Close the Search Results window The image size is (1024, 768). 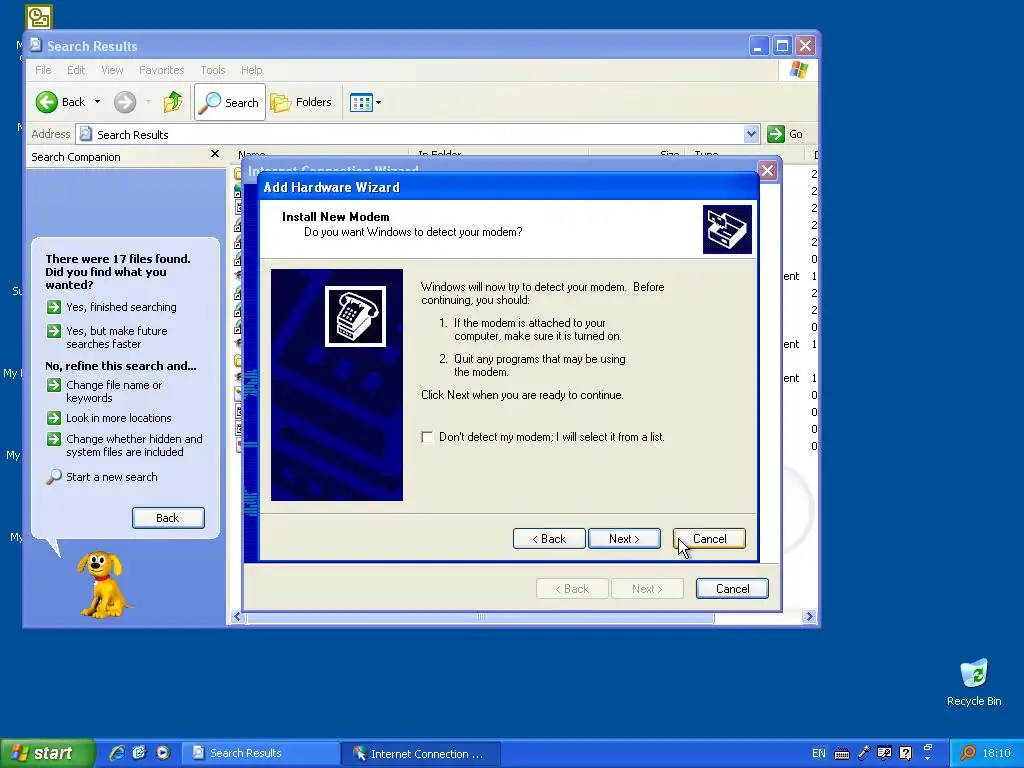tap(805, 46)
